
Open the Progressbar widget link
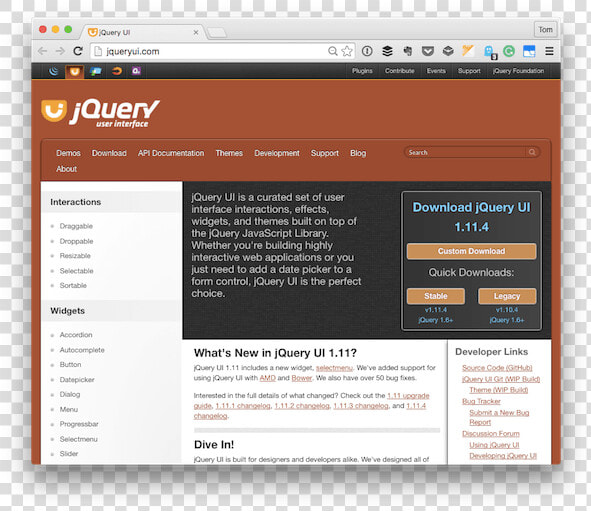tap(79, 424)
